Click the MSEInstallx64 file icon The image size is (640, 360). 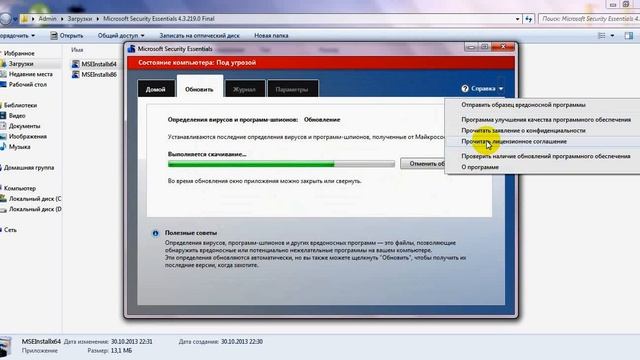pyautogui.click(x=76, y=64)
